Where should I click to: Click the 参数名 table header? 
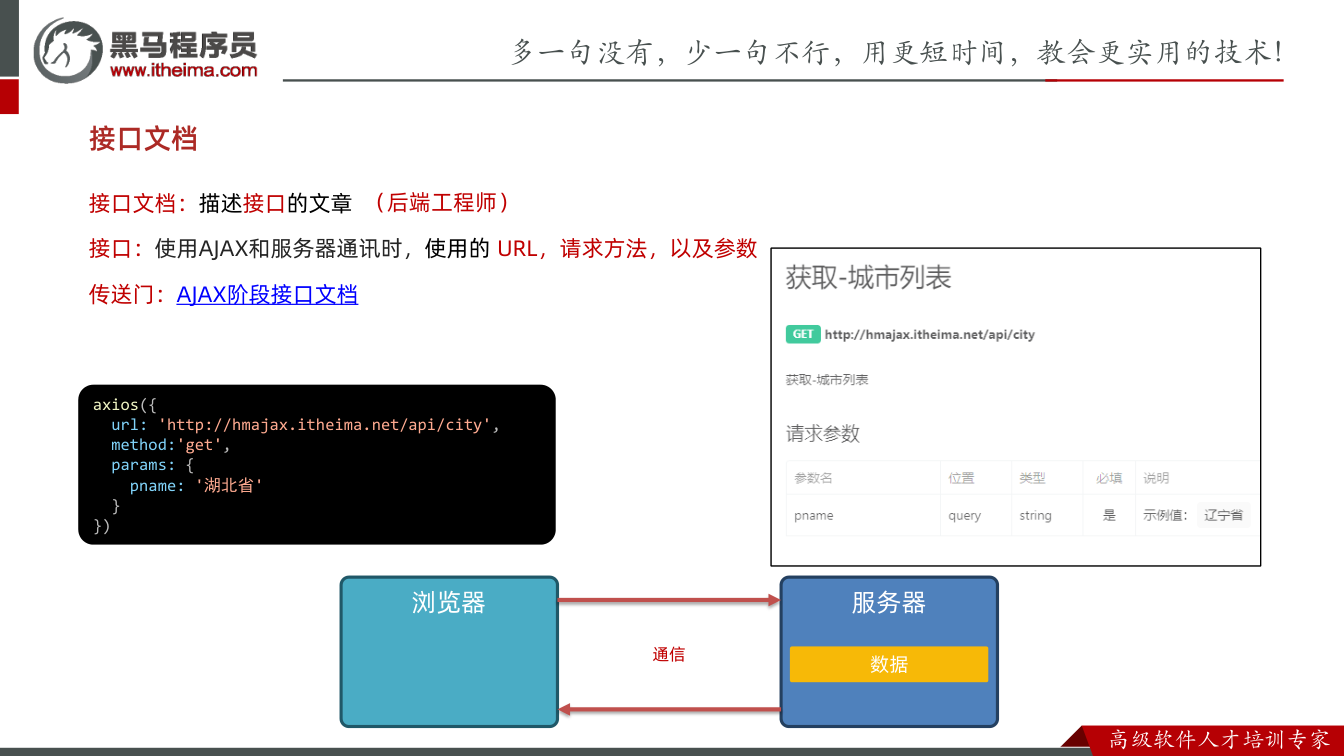pyautogui.click(x=813, y=478)
